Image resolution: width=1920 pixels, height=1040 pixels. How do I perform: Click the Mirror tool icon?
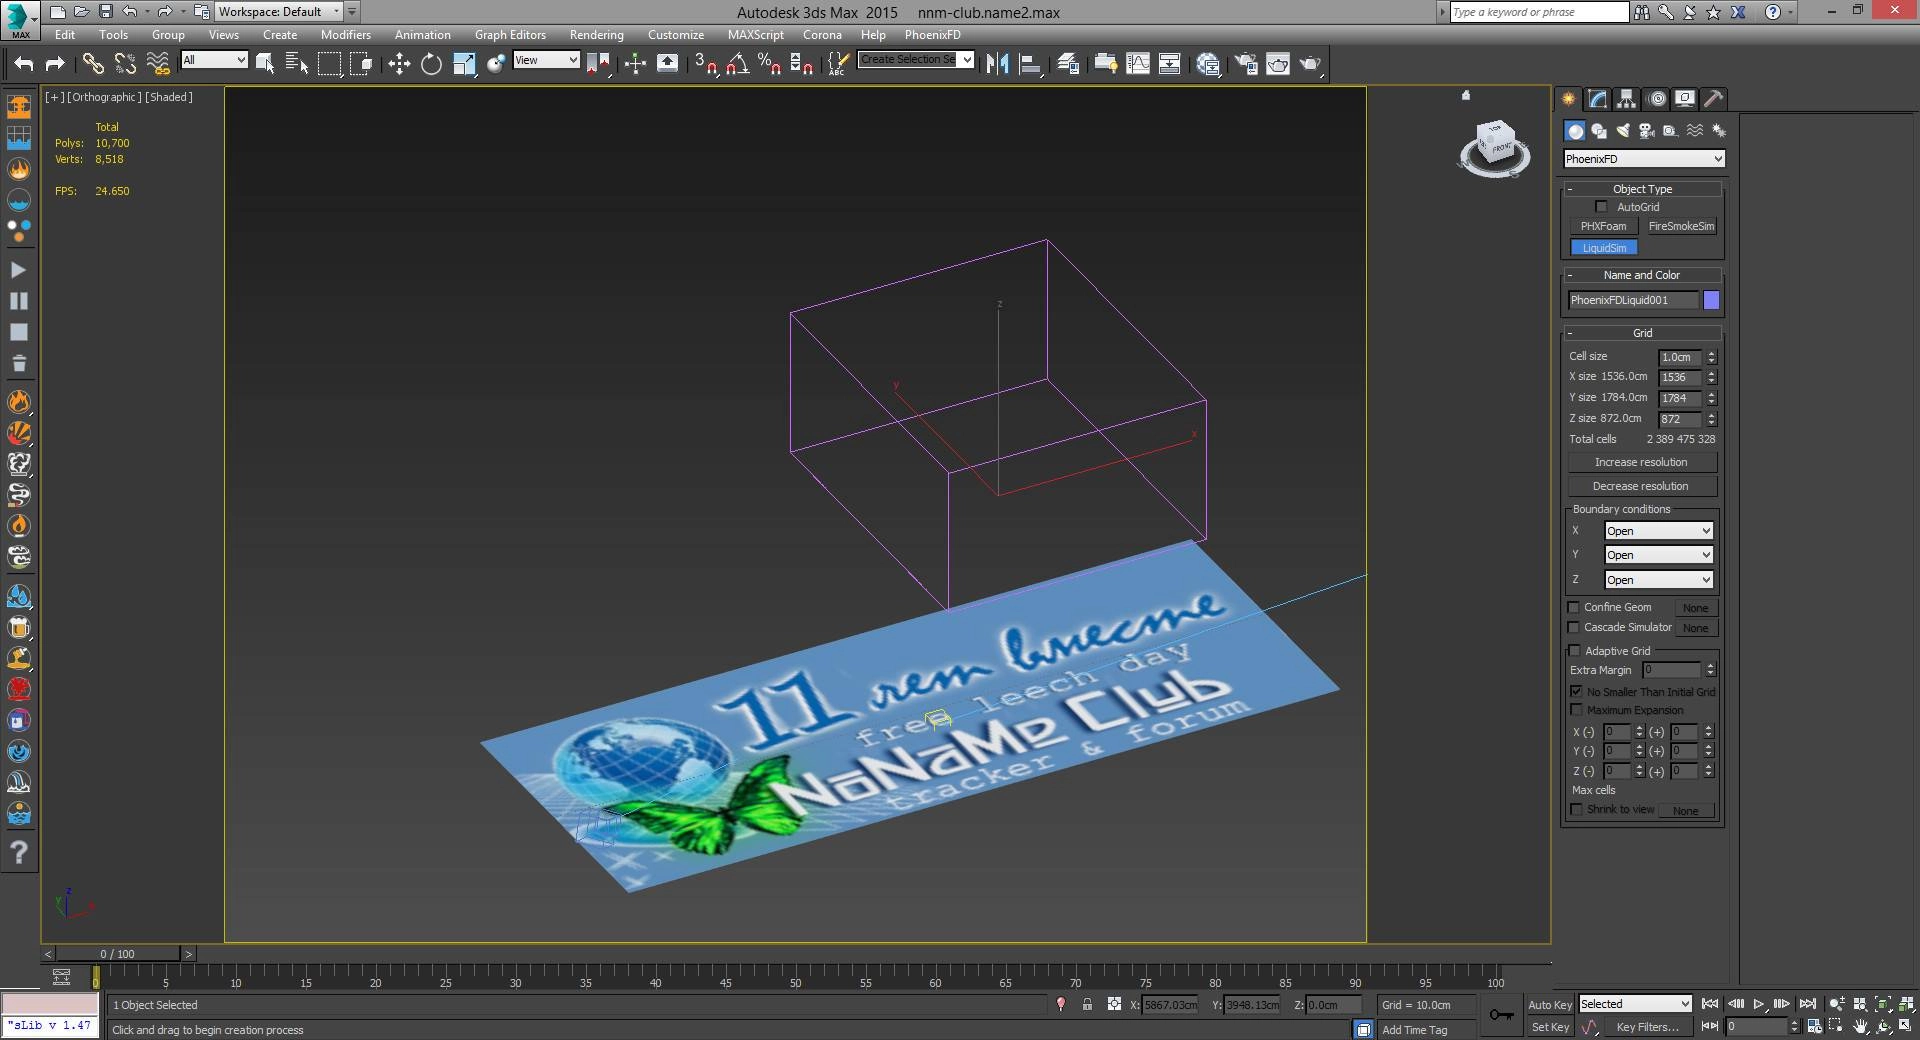coord(997,64)
